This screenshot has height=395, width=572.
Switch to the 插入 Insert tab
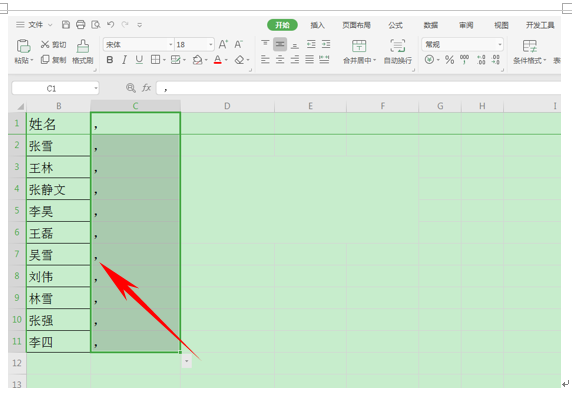coord(317,25)
